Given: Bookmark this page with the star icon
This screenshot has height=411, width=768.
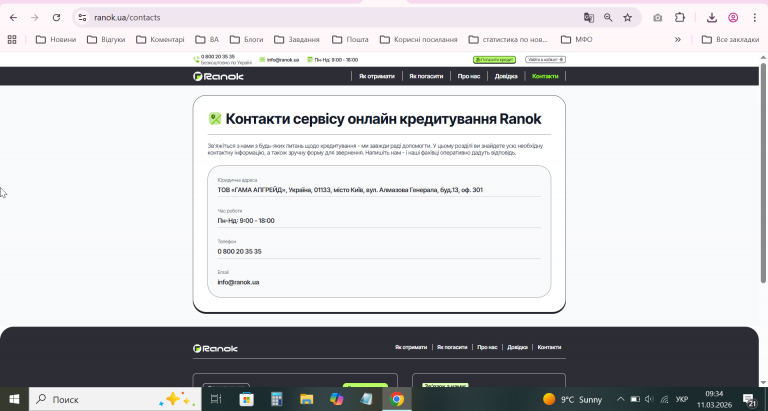Looking at the screenshot, I should [x=627, y=18].
